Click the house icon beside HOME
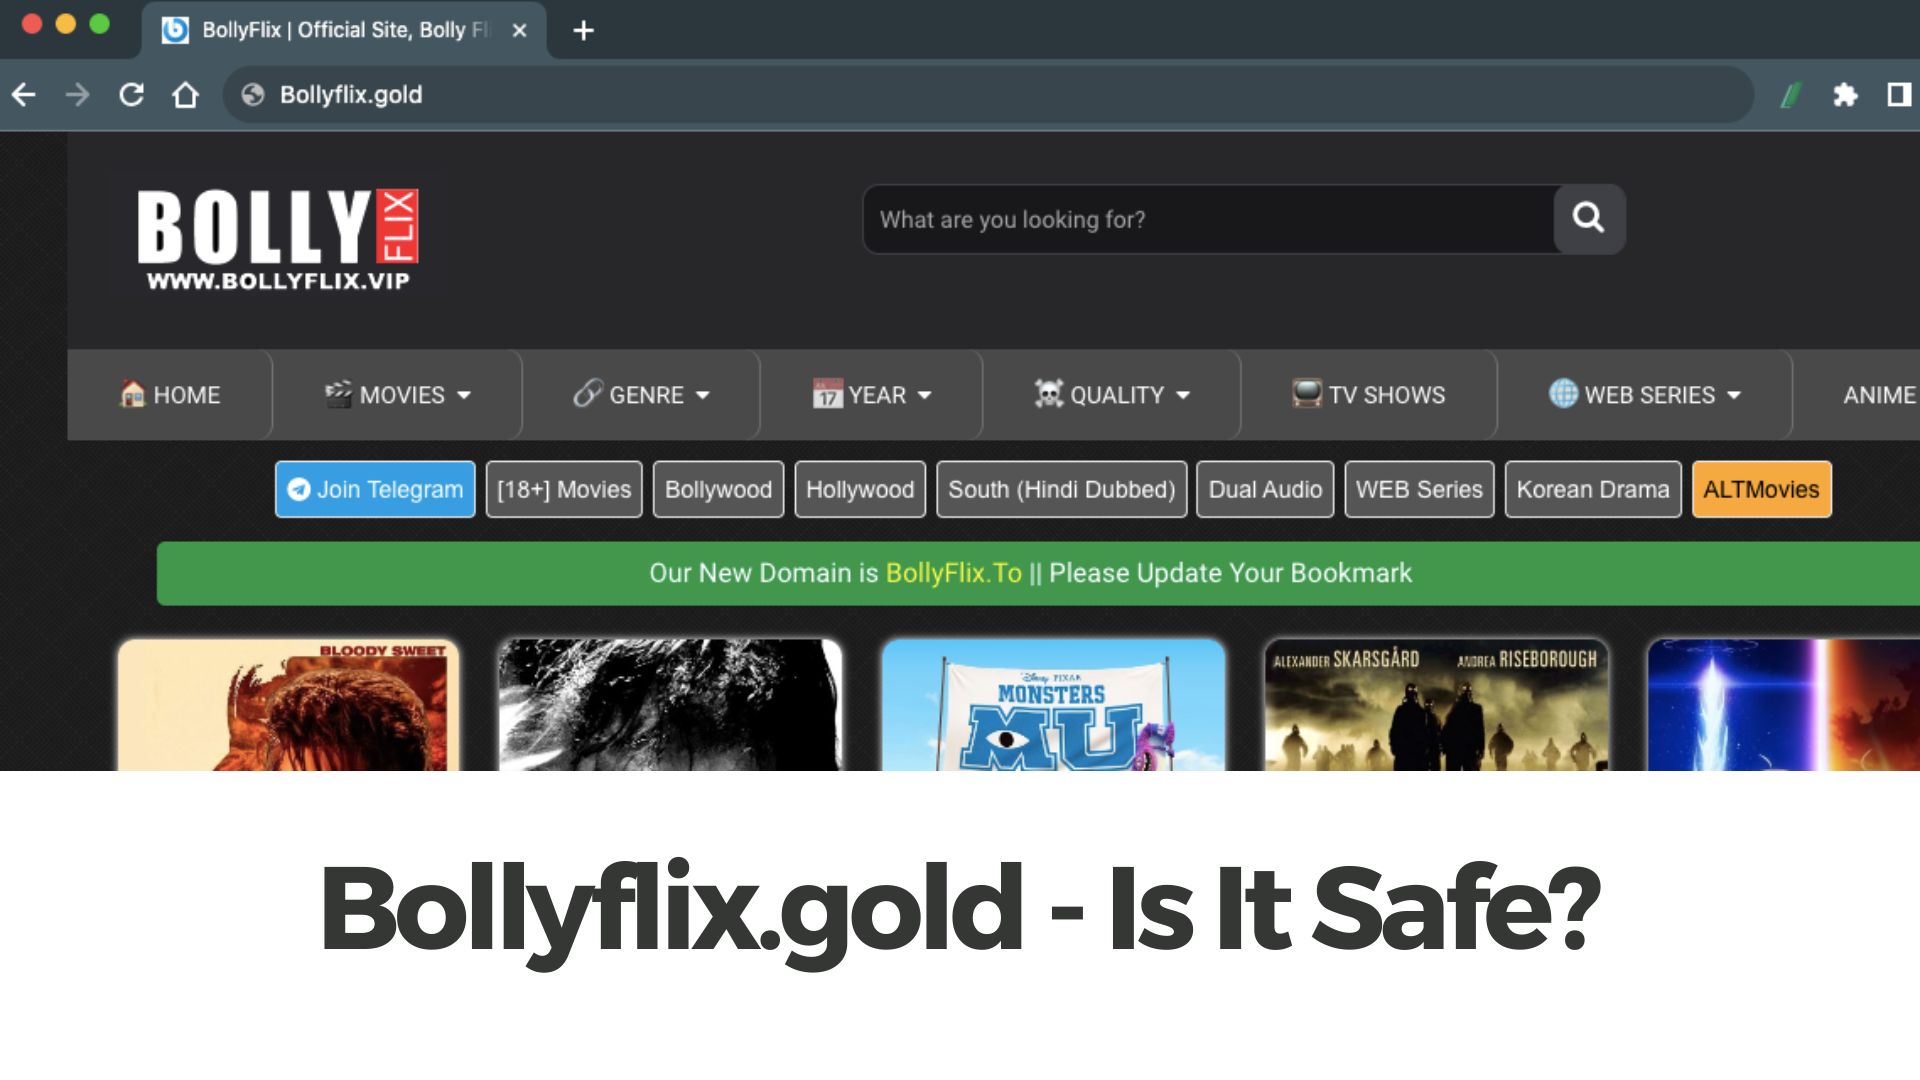 pos(132,394)
